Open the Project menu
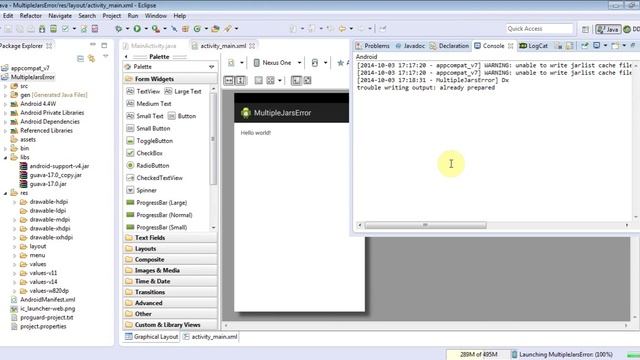Image resolution: width=640 pixels, height=360 pixels. 111,16
